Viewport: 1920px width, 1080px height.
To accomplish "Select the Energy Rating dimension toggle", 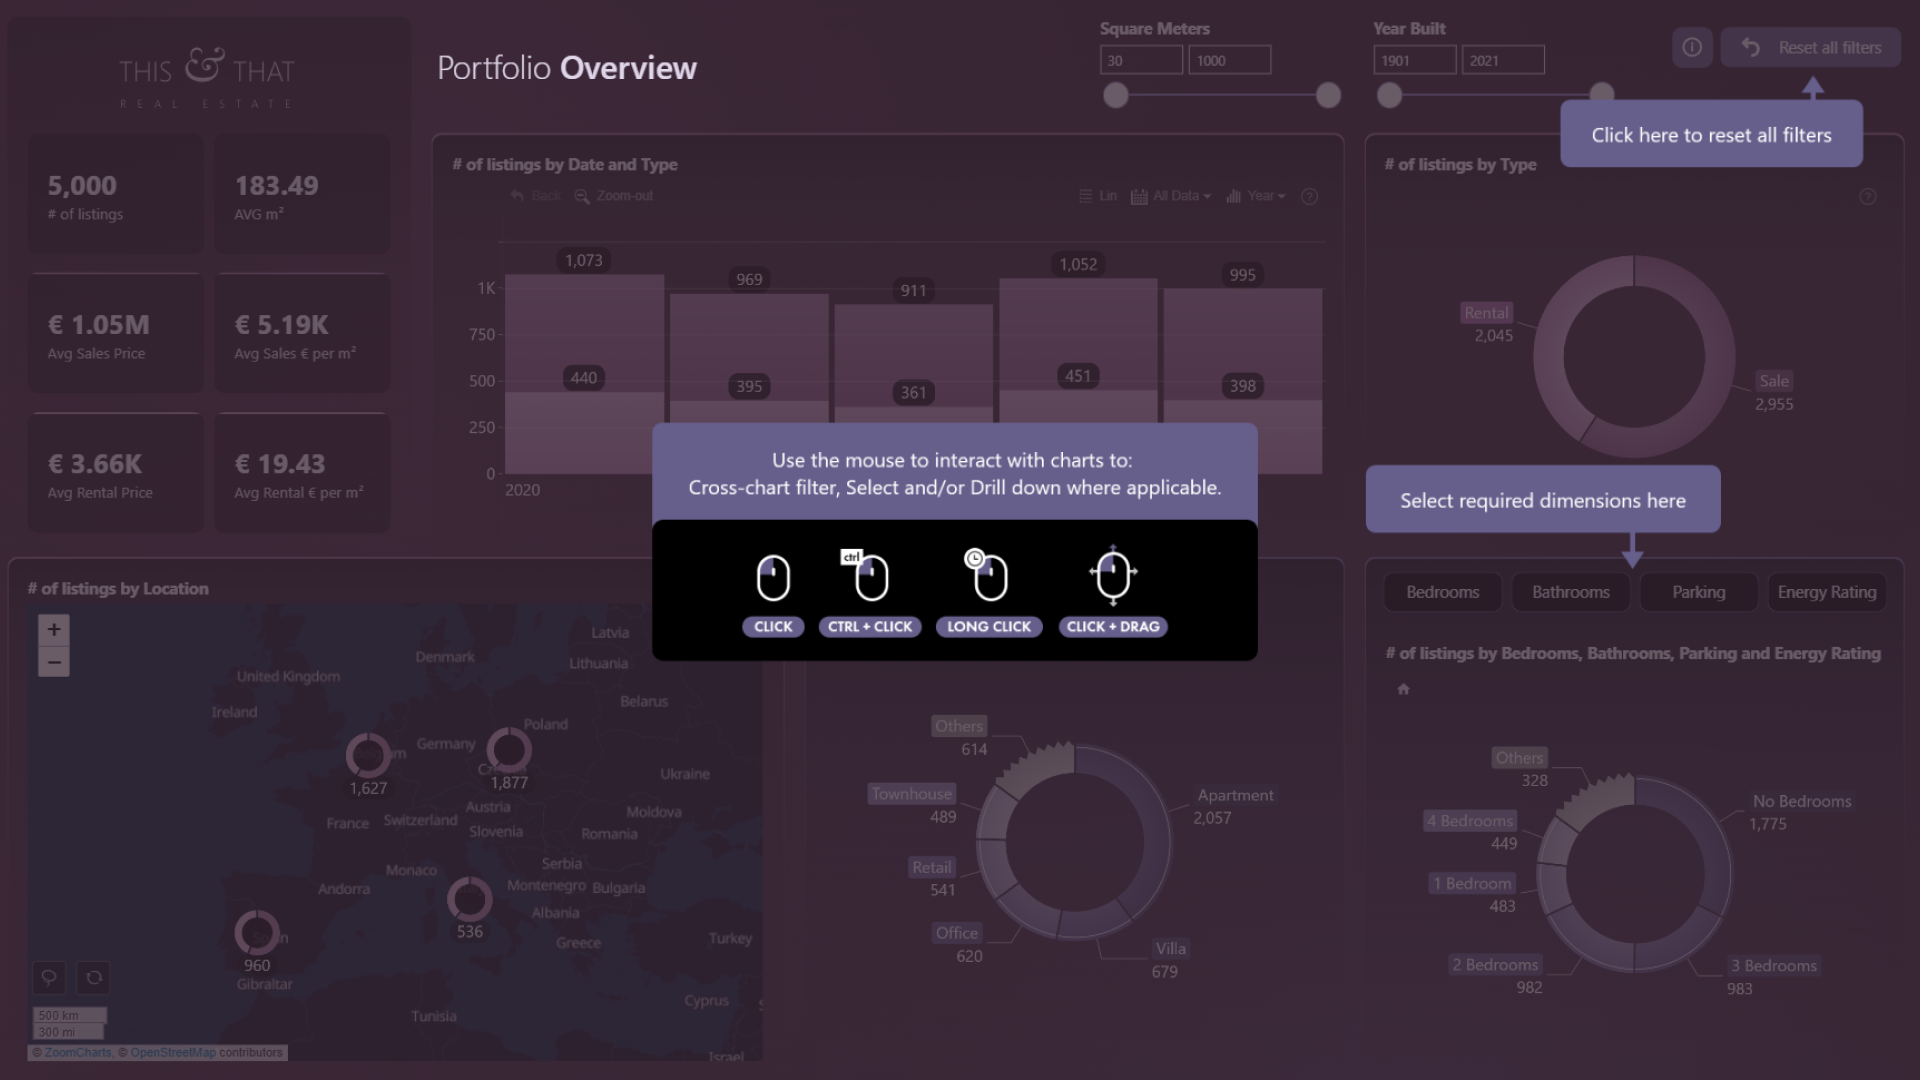I will pos(1826,592).
